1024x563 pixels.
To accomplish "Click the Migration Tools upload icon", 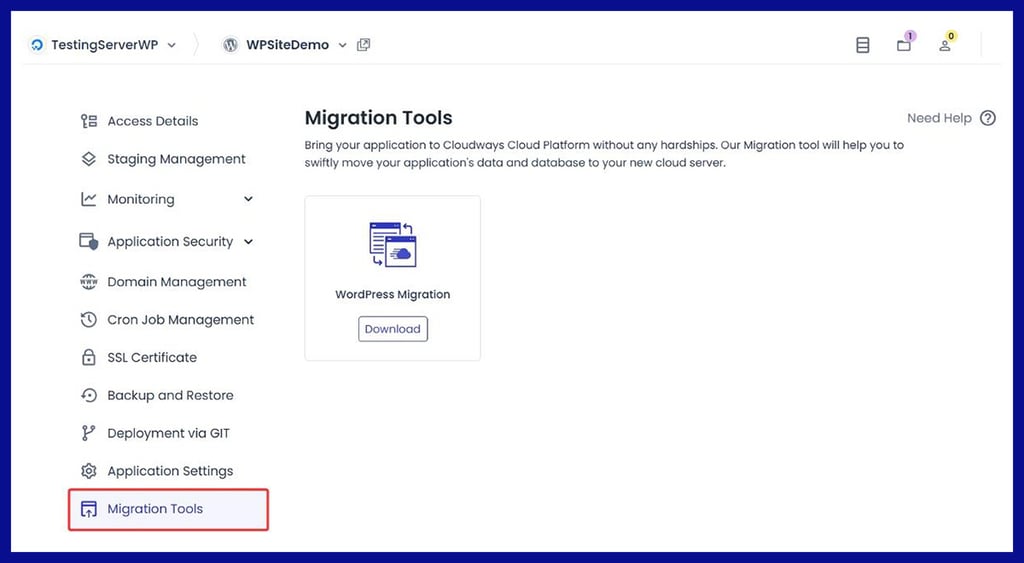I will pyautogui.click(x=89, y=509).
